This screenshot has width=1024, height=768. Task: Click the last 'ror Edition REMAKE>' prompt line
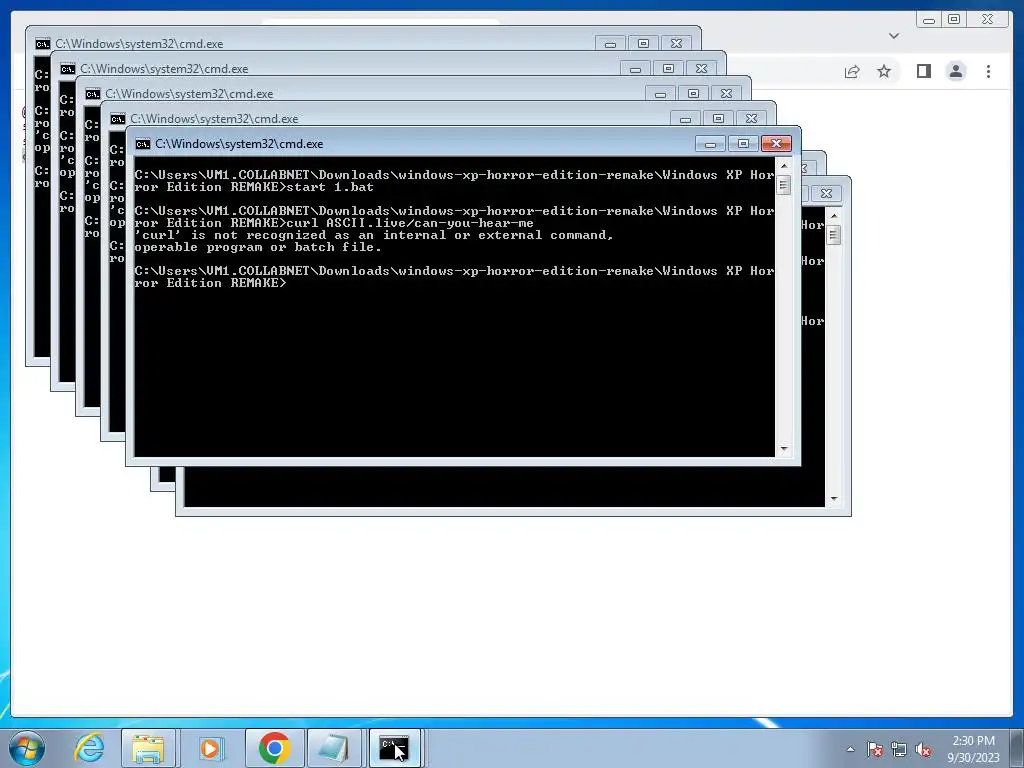[x=210, y=283]
